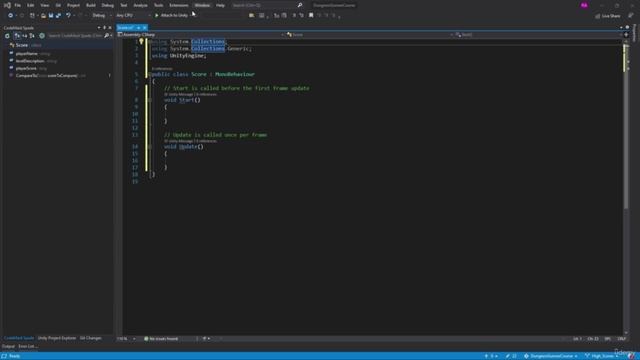Image resolution: width=640 pixels, height=360 pixels.
Task: Close the Score.cs tab
Action: (144, 28)
